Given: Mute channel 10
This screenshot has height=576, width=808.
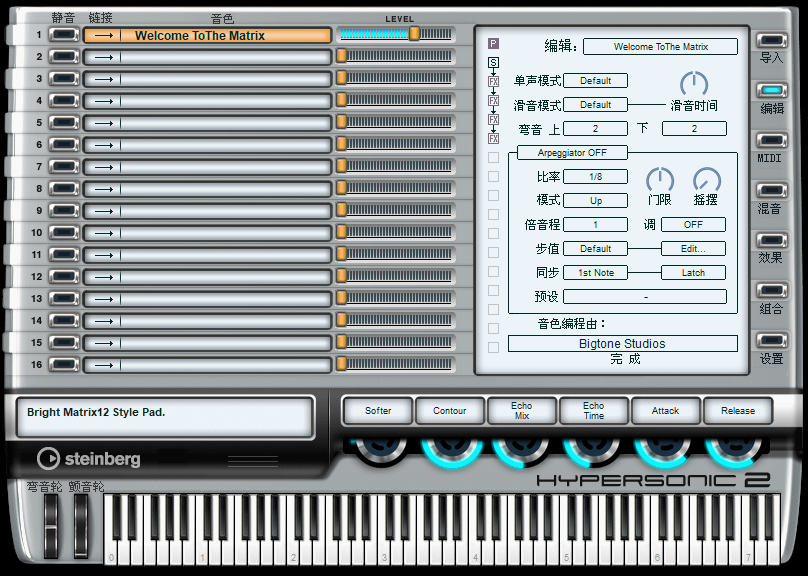Looking at the screenshot, I should click(64, 233).
